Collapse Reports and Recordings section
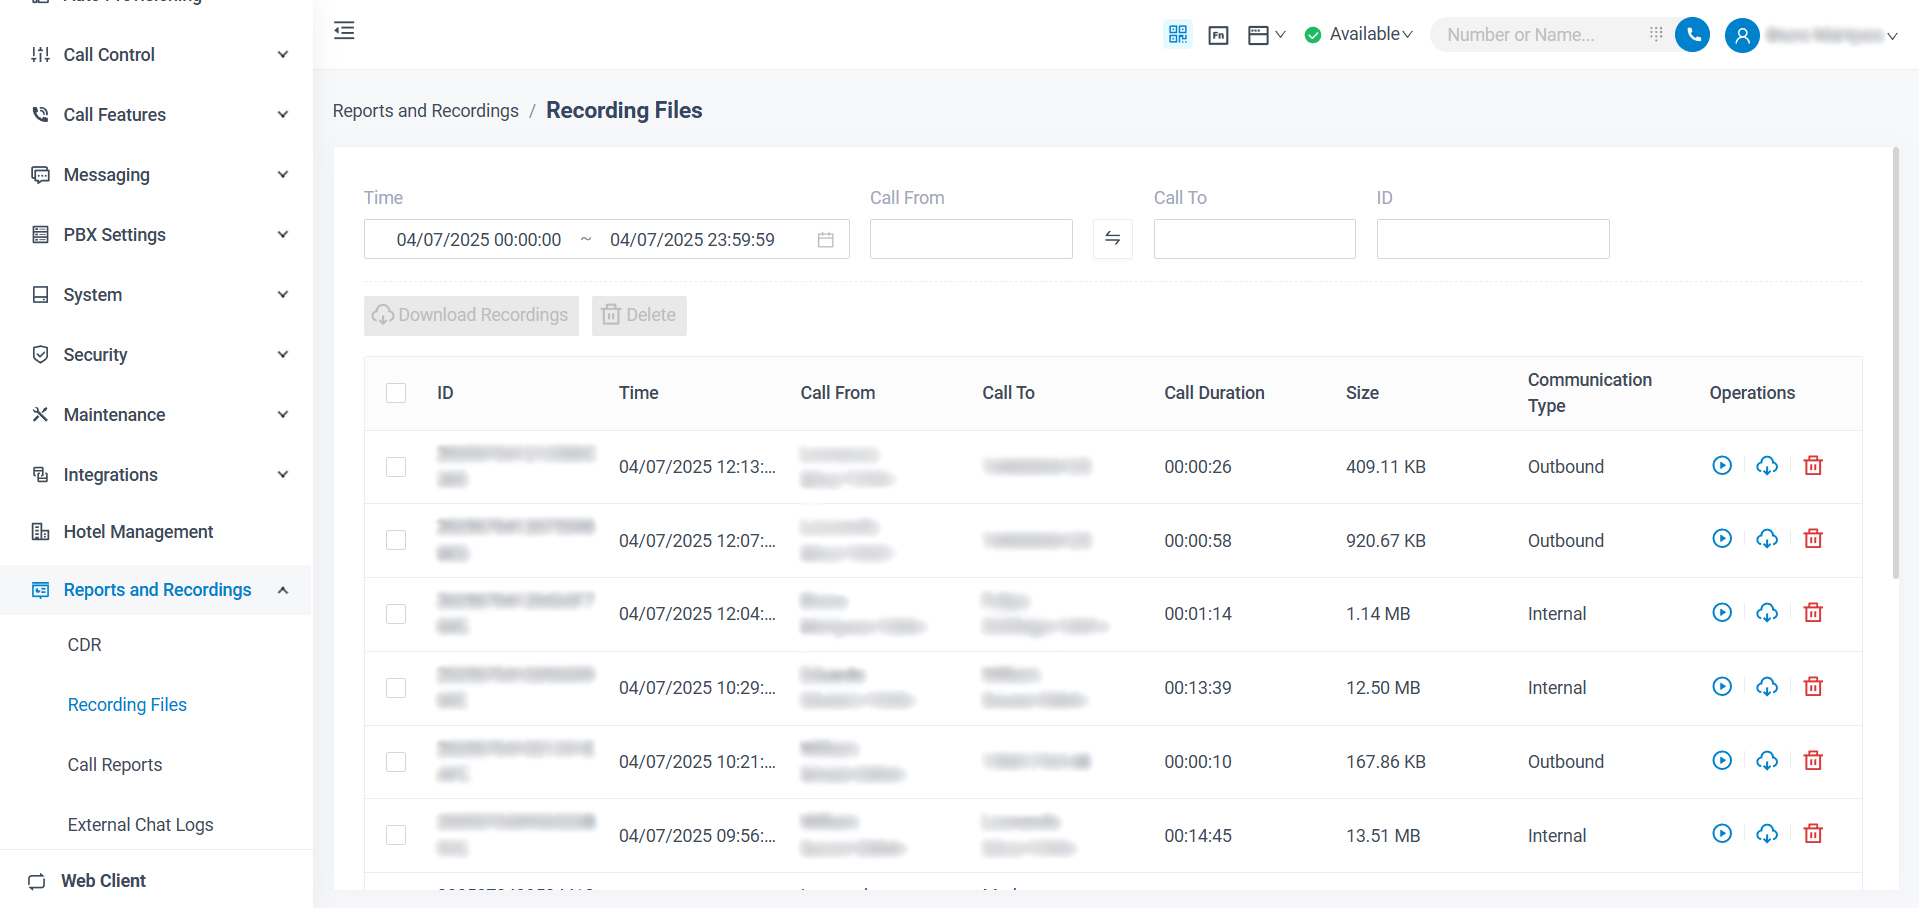Viewport: 1919px width, 908px height. click(x=282, y=590)
